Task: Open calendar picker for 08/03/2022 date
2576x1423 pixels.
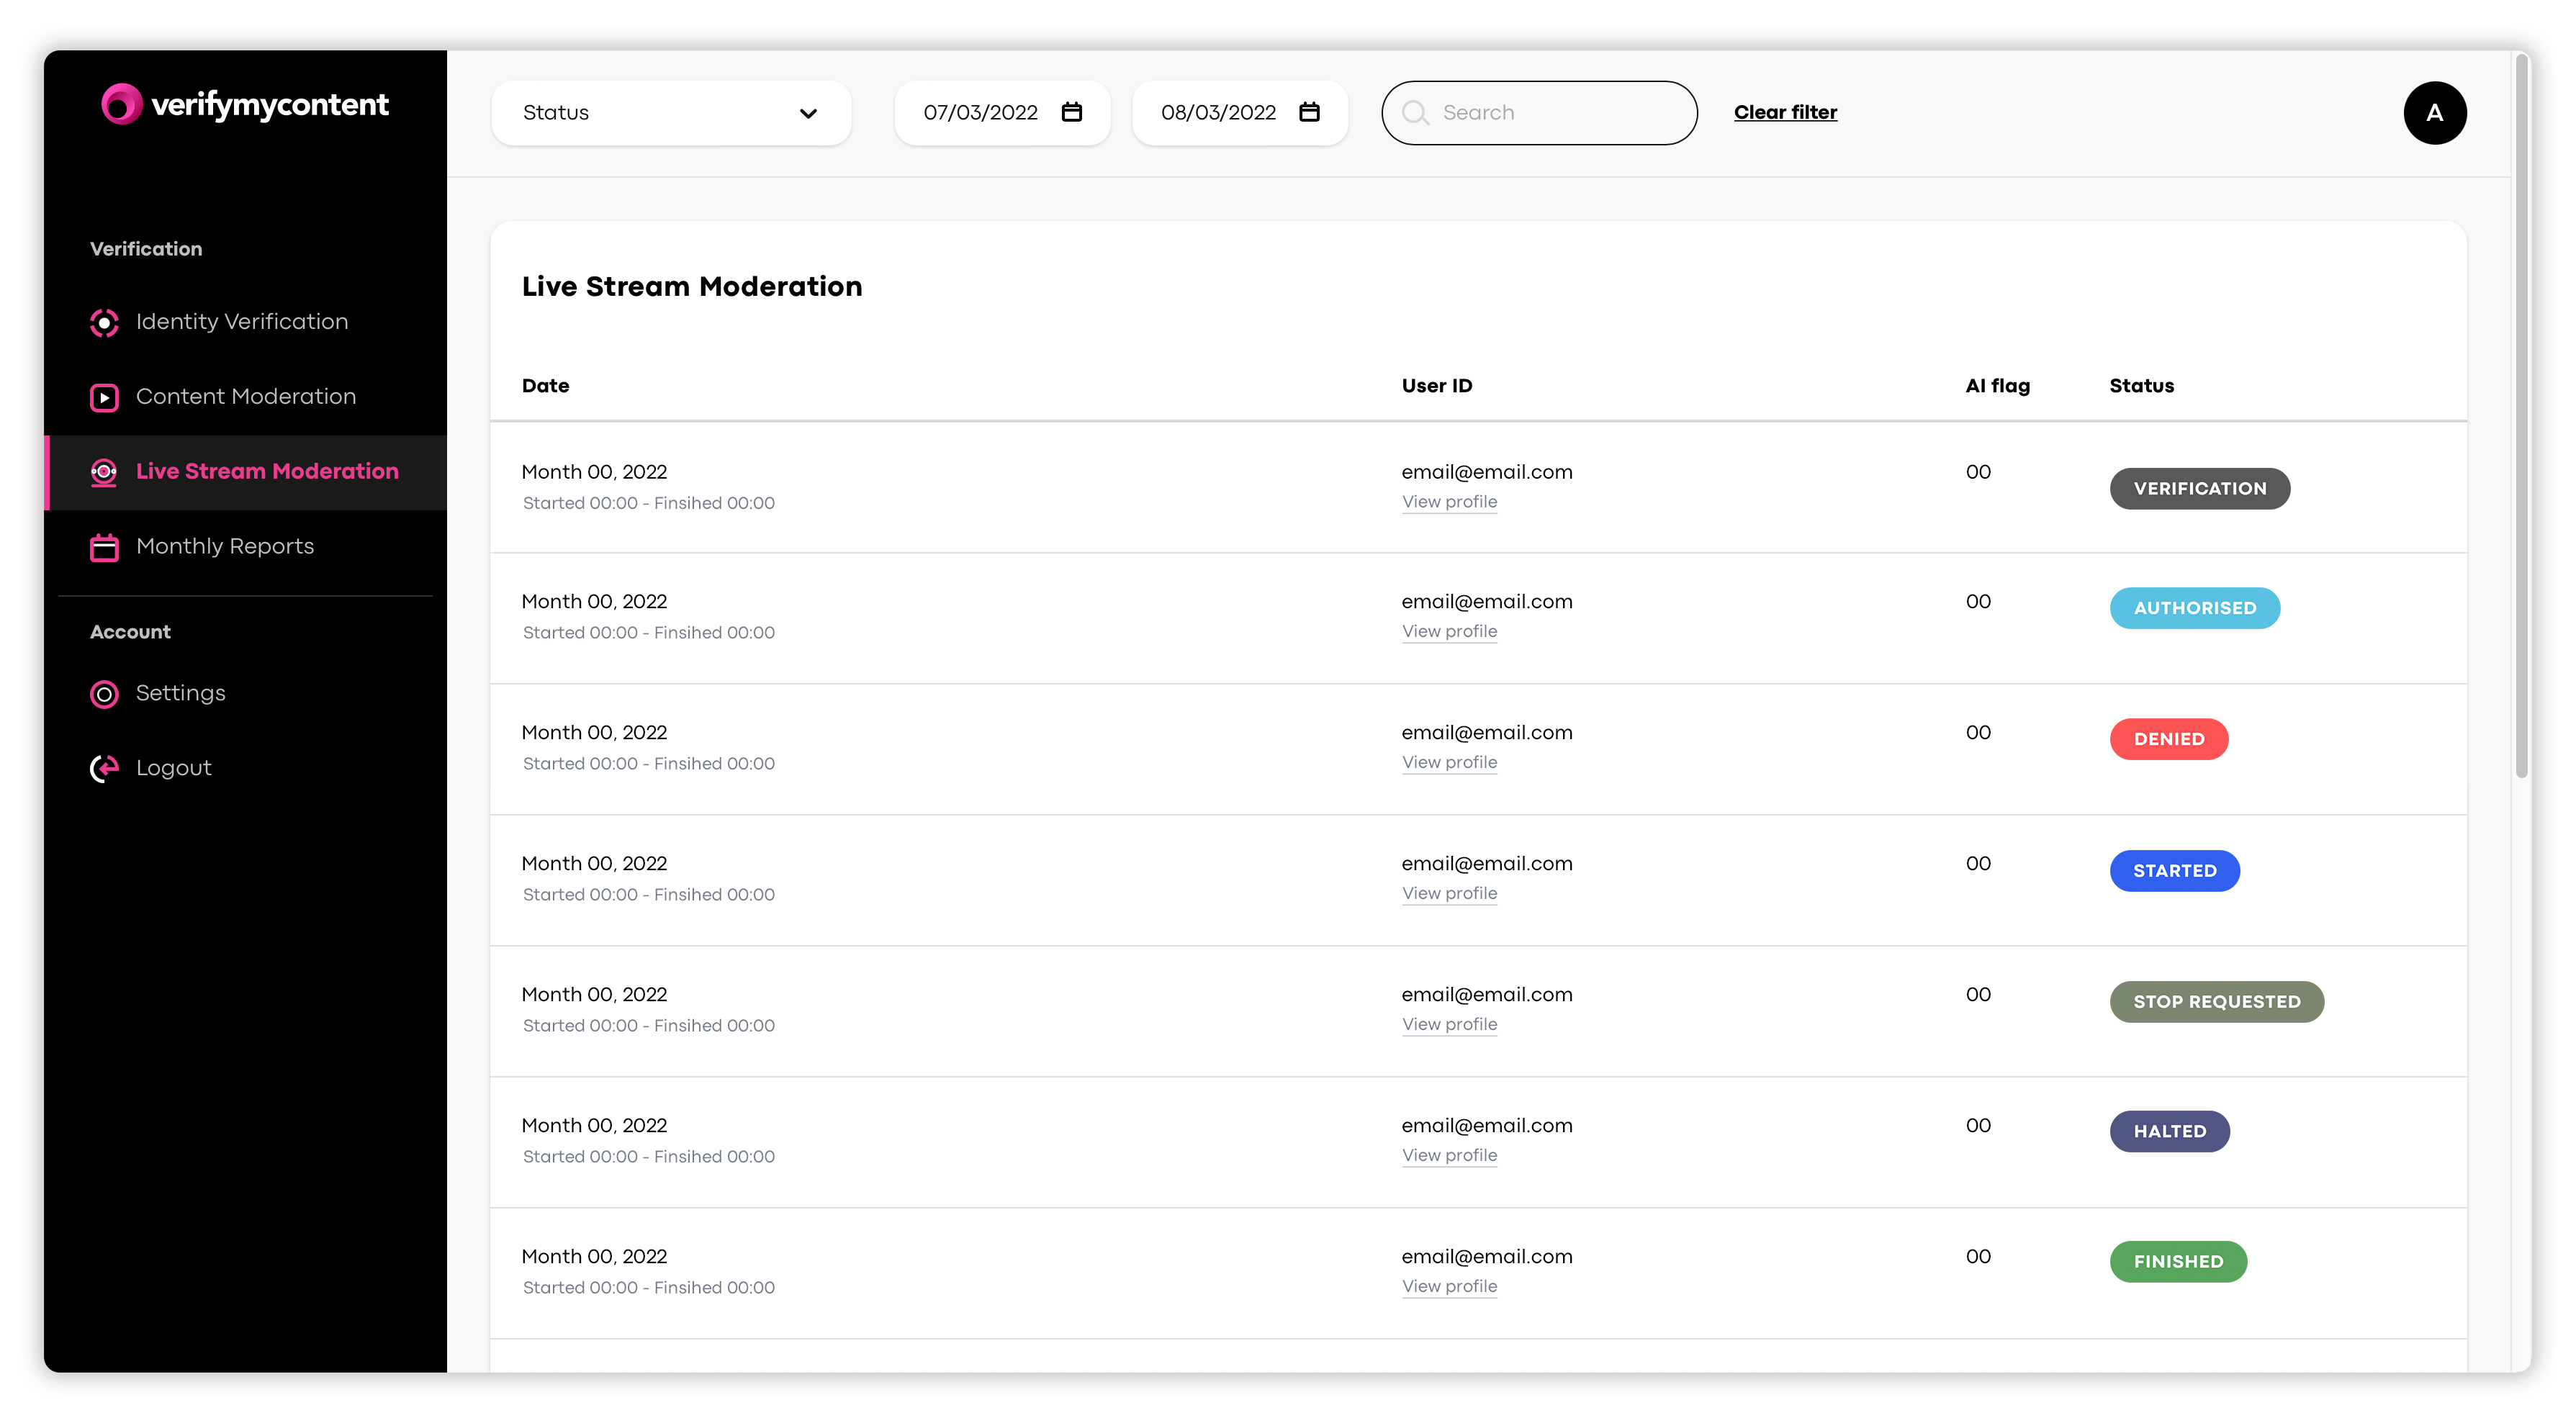Action: click(1309, 112)
